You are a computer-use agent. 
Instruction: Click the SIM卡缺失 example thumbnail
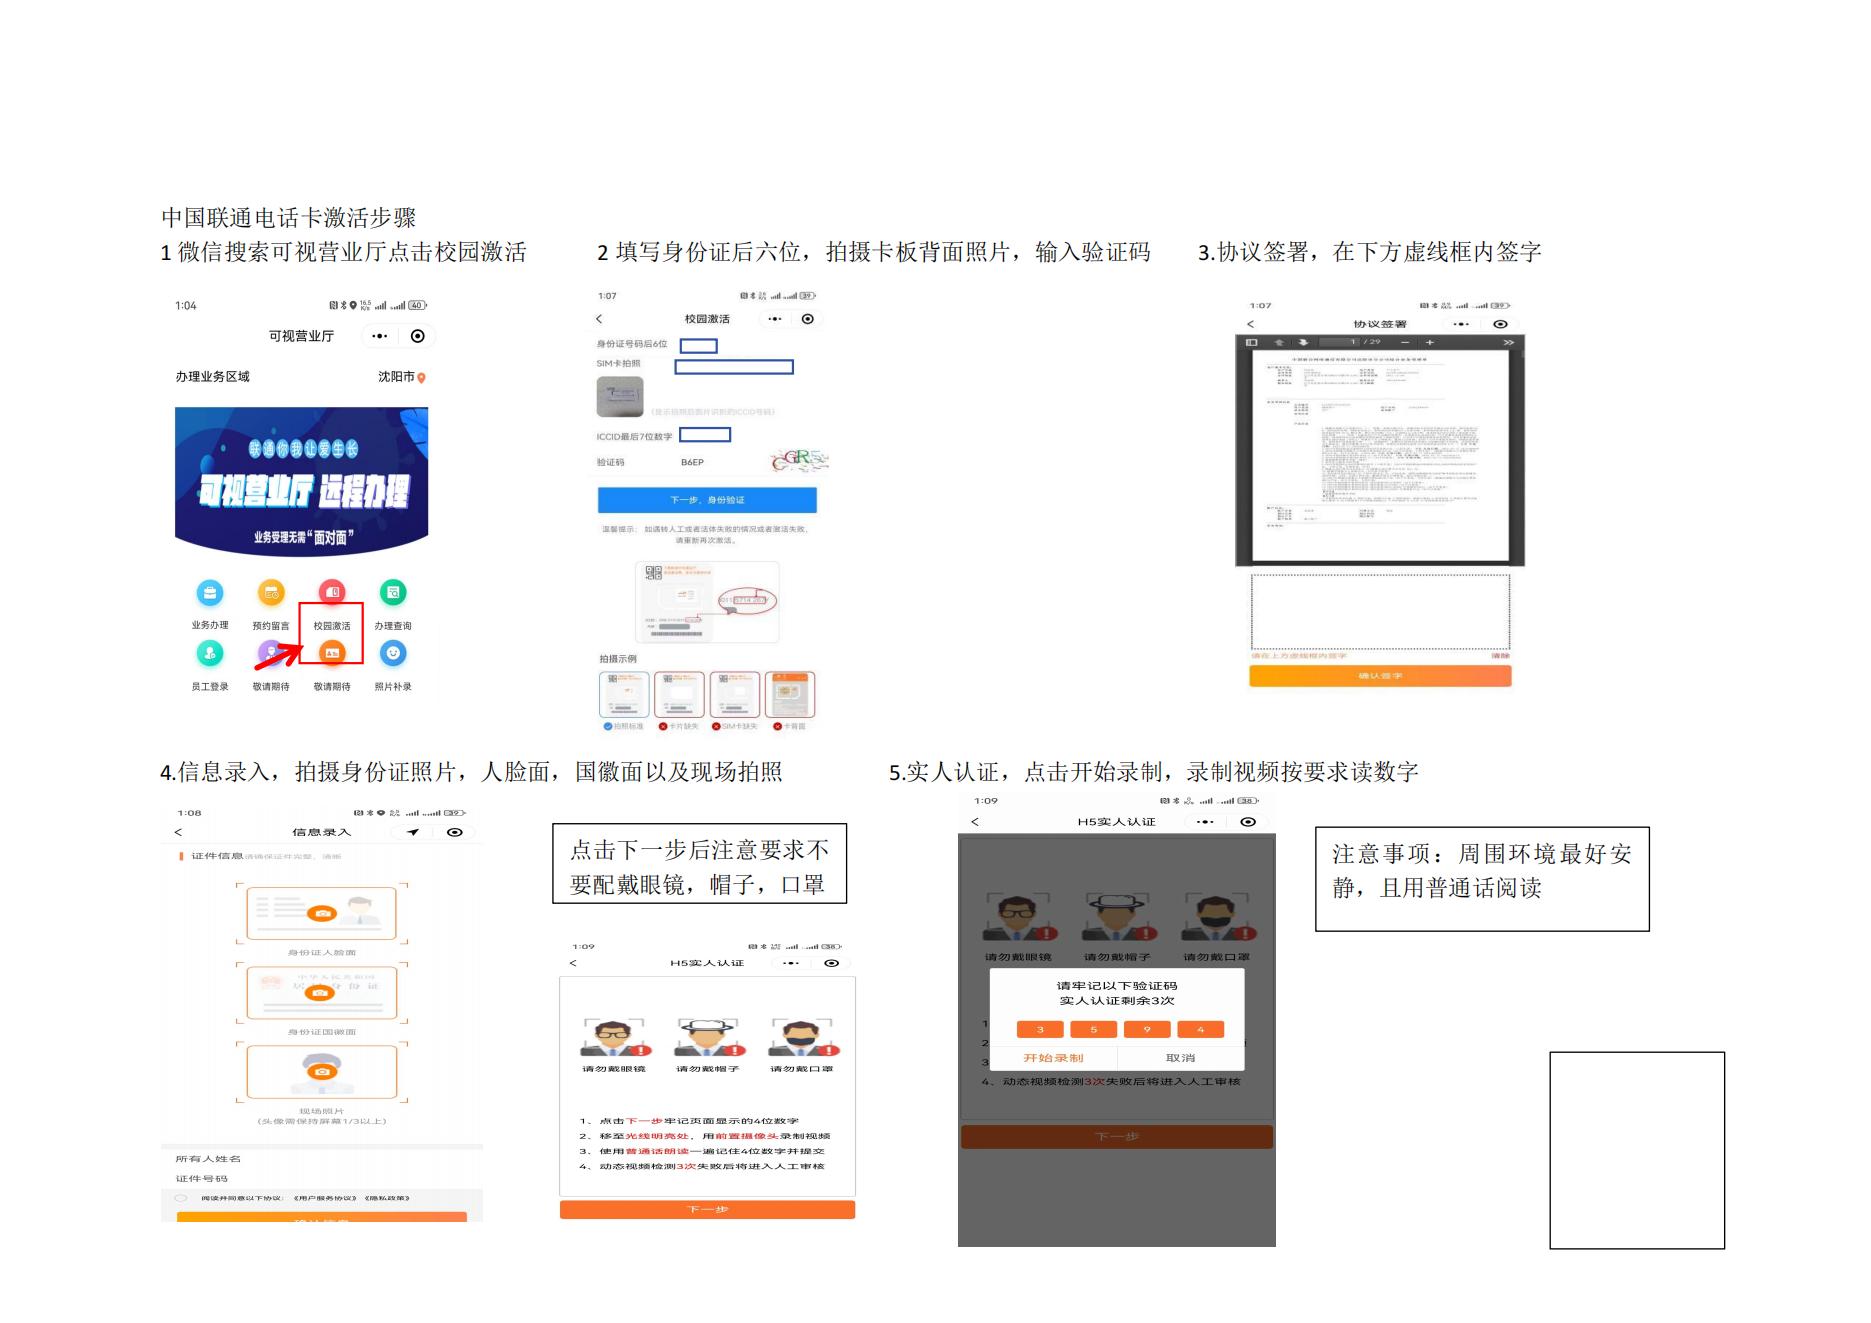[x=735, y=695]
